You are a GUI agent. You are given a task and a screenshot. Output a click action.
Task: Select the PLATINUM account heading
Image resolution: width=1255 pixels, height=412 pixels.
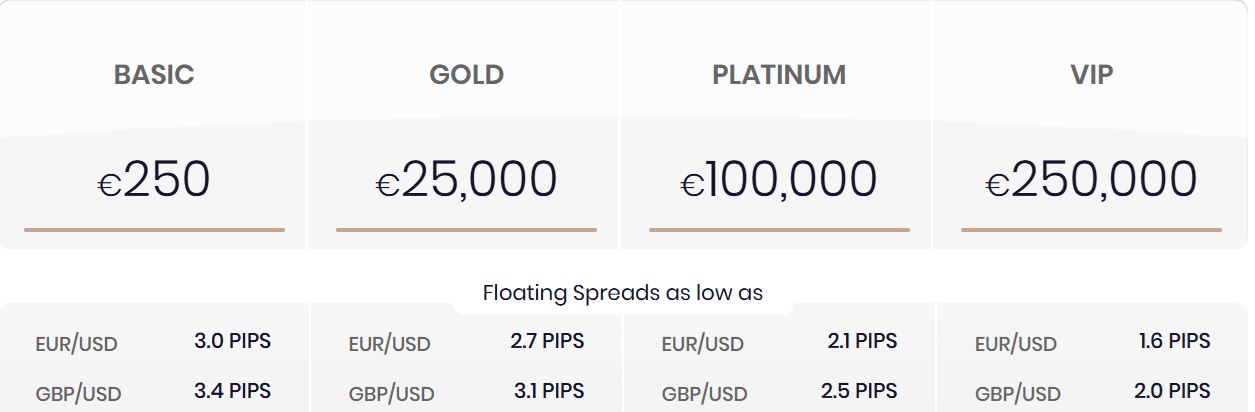point(779,75)
